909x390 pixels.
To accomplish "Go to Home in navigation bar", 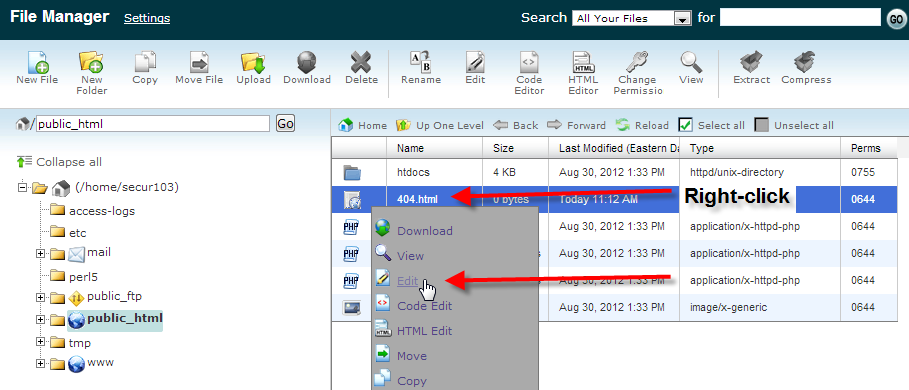I will click(x=362, y=125).
